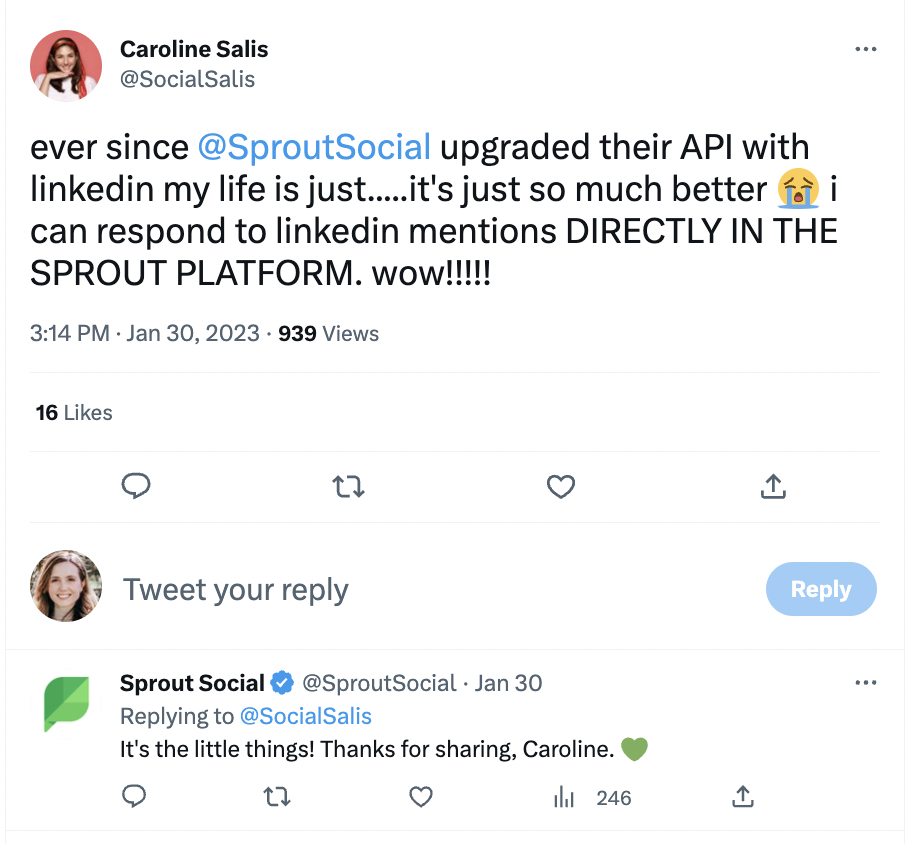The width and height of the screenshot is (906, 844).
Task: Share the Sprout Social reply
Action: coord(742,797)
